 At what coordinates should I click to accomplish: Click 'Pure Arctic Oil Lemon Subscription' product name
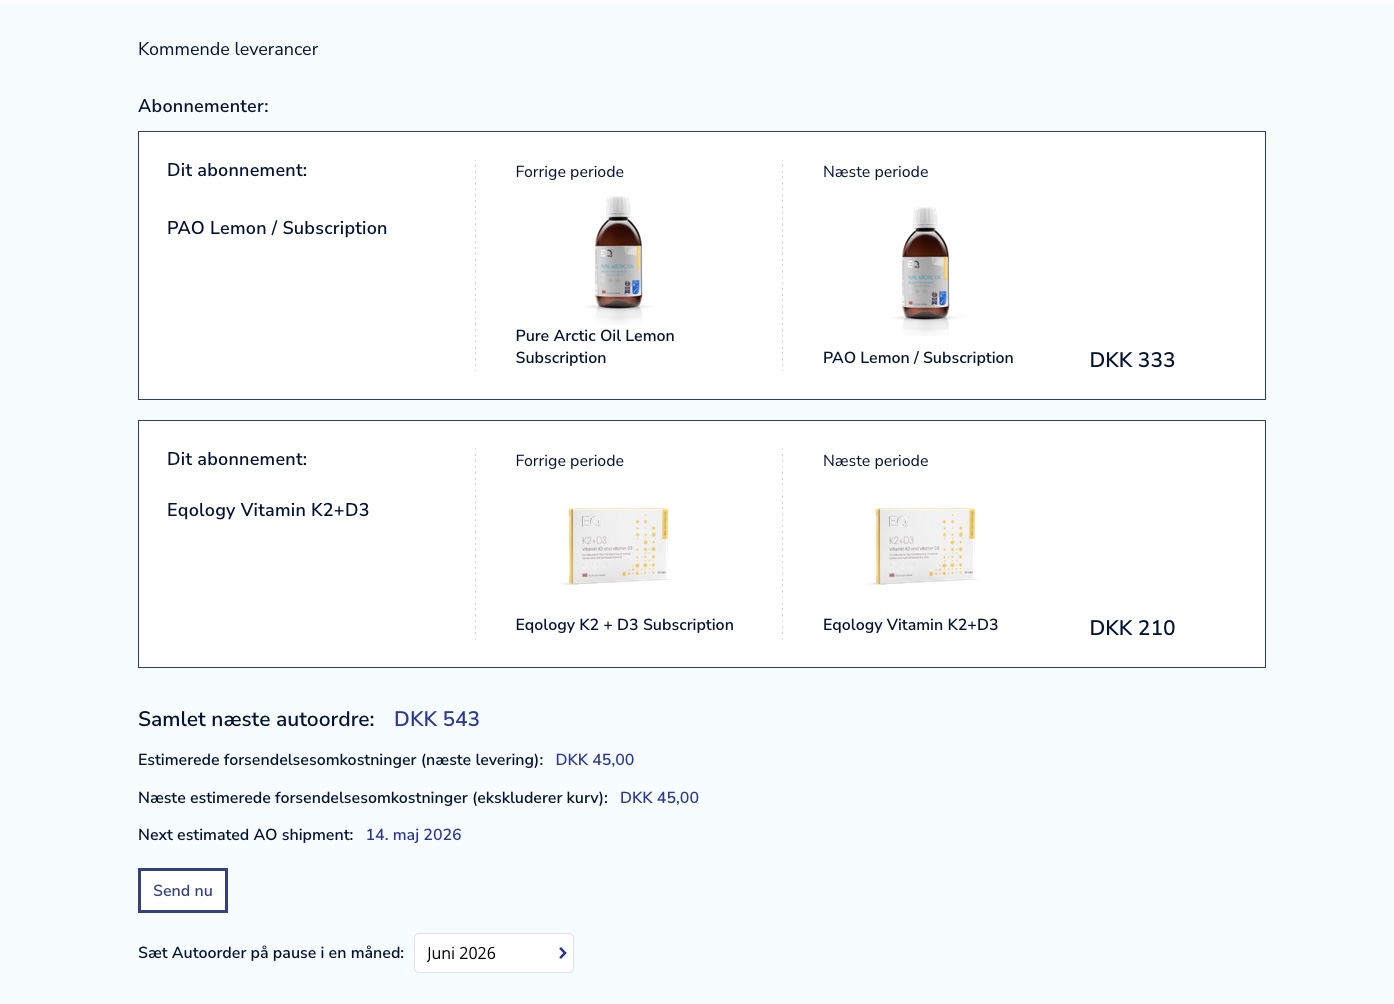(595, 347)
